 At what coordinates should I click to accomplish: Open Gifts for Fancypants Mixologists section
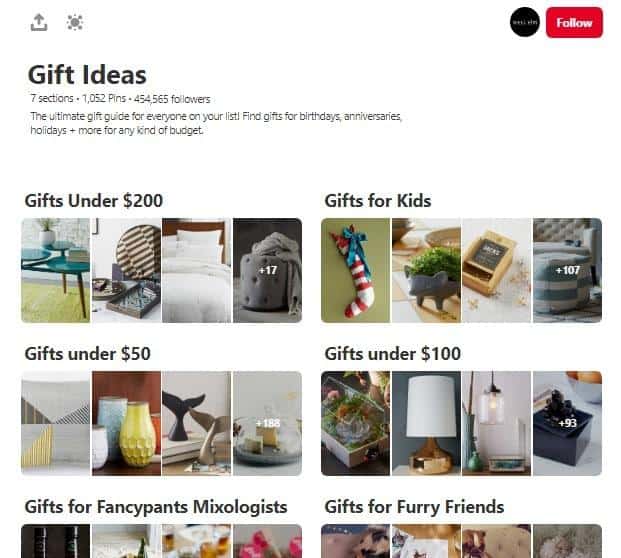pos(156,507)
